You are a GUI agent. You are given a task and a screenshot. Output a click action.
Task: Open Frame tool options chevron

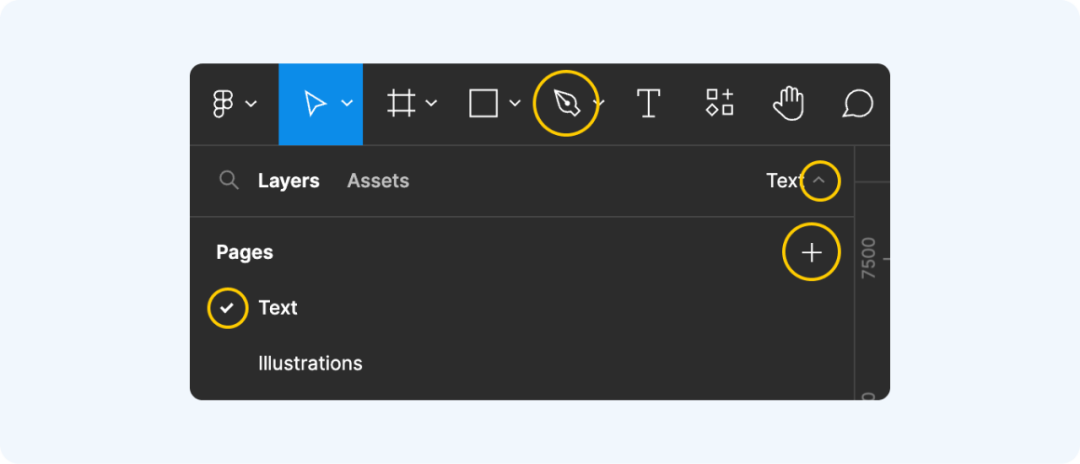tap(431, 103)
